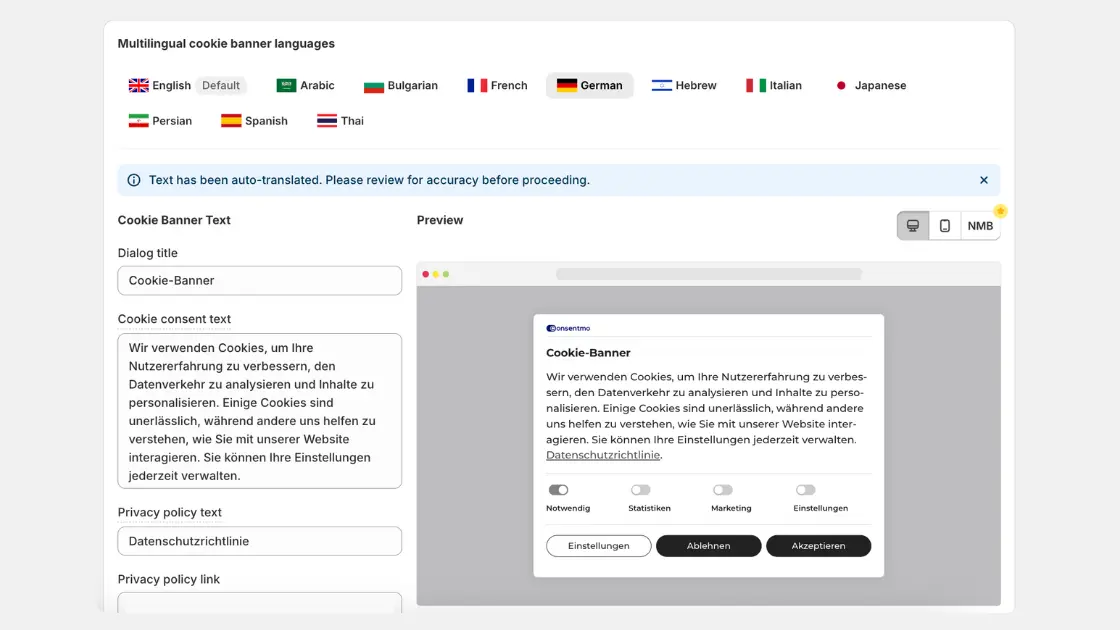The height and width of the screenshot is (630, 1120).
Task: Switch to the German language tab
Action: click(589, 85)
